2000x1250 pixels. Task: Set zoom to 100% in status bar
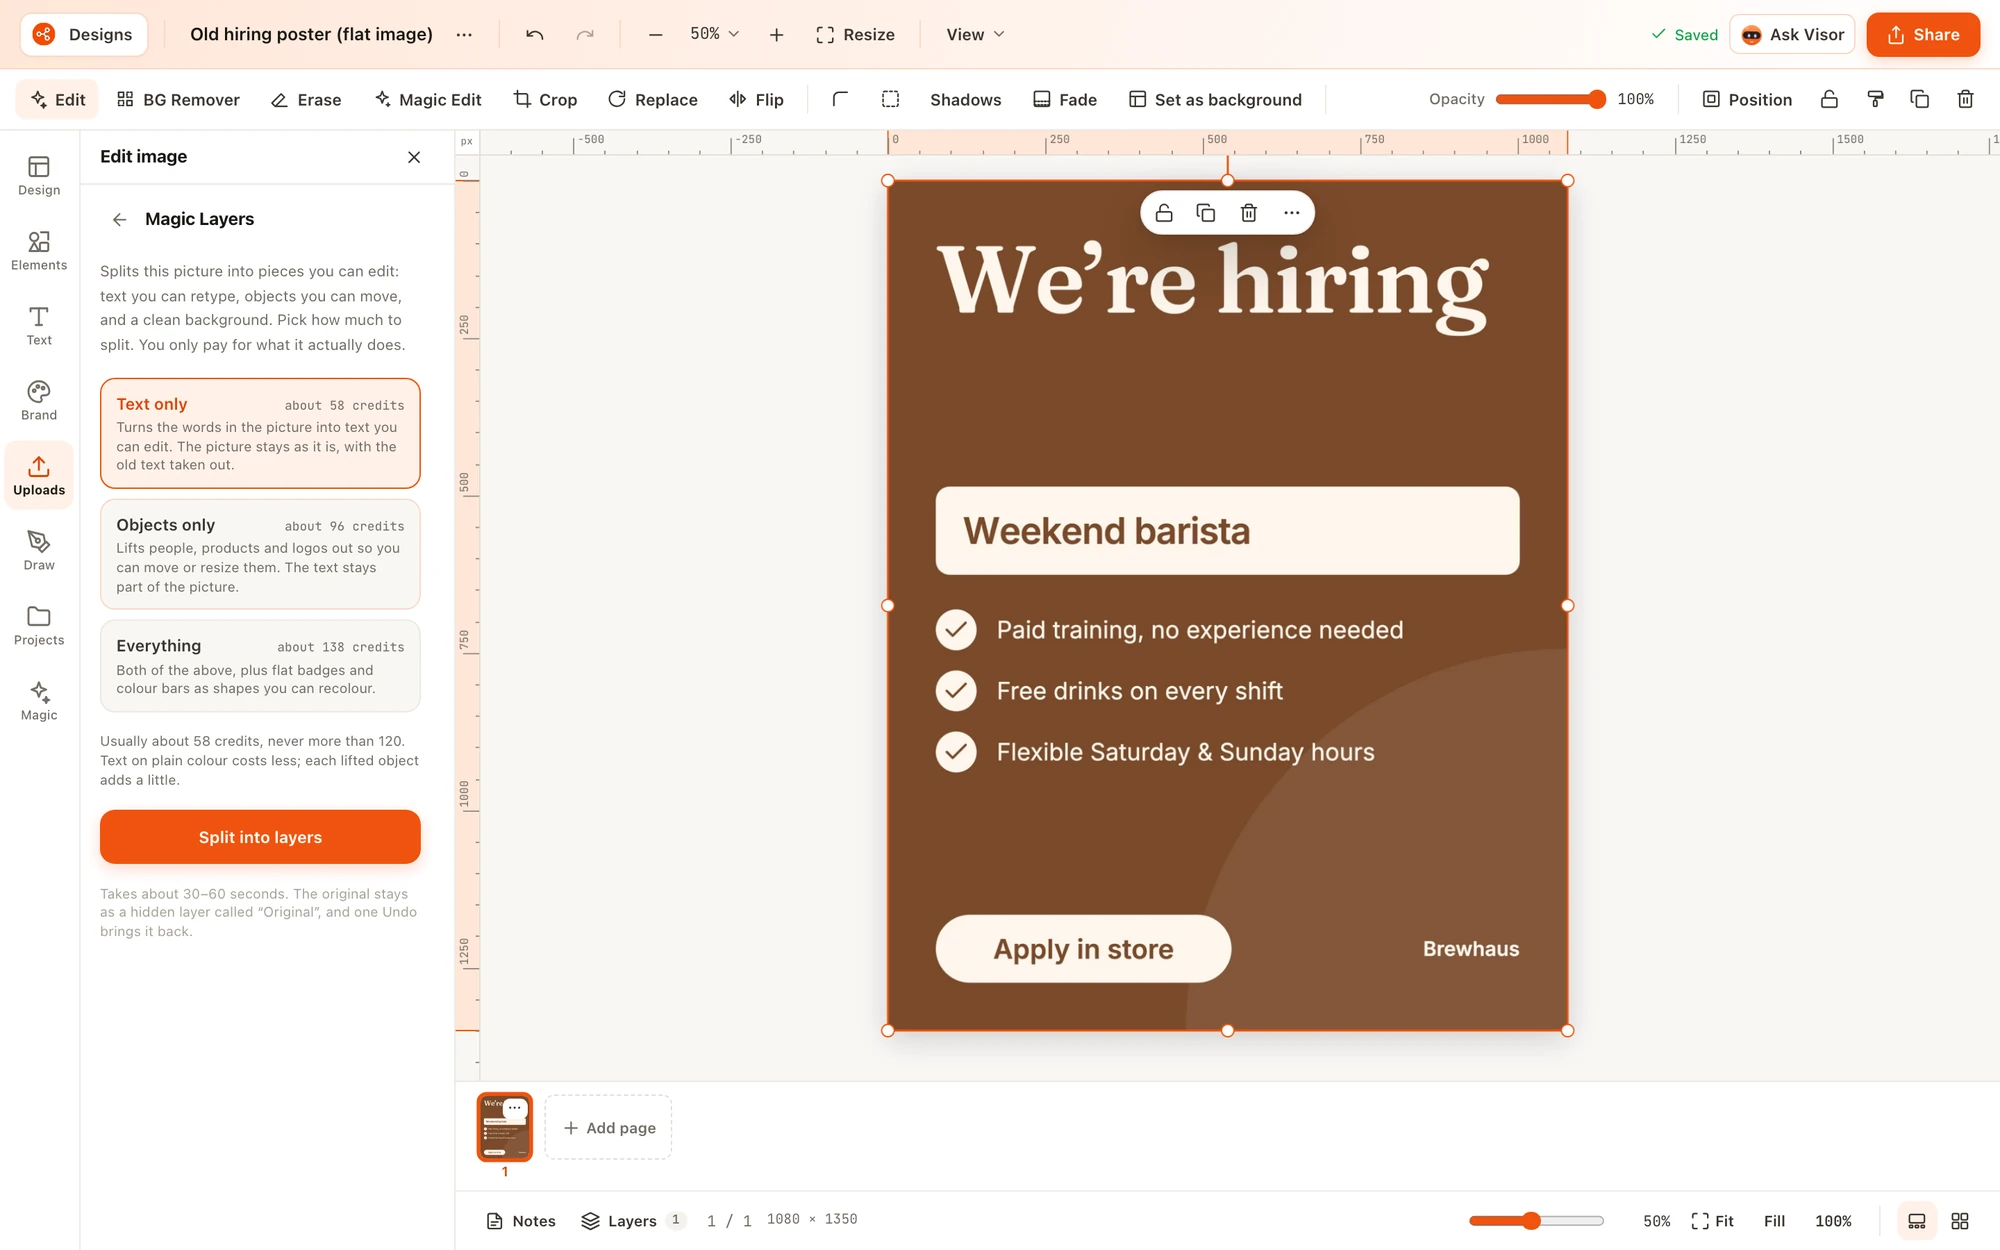click(x=1833, y=1221)
